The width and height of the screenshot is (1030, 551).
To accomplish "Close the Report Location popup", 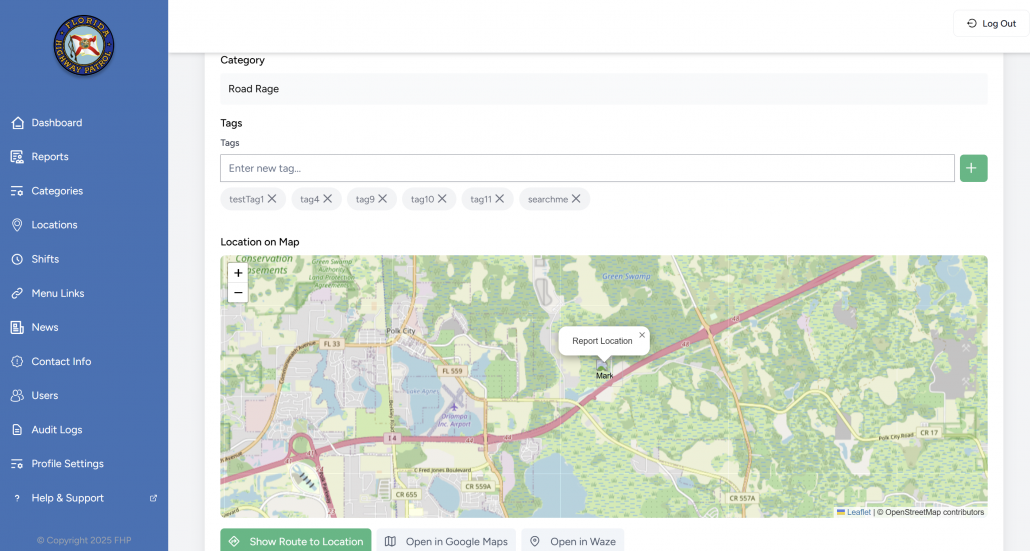I will coord(642,335).
